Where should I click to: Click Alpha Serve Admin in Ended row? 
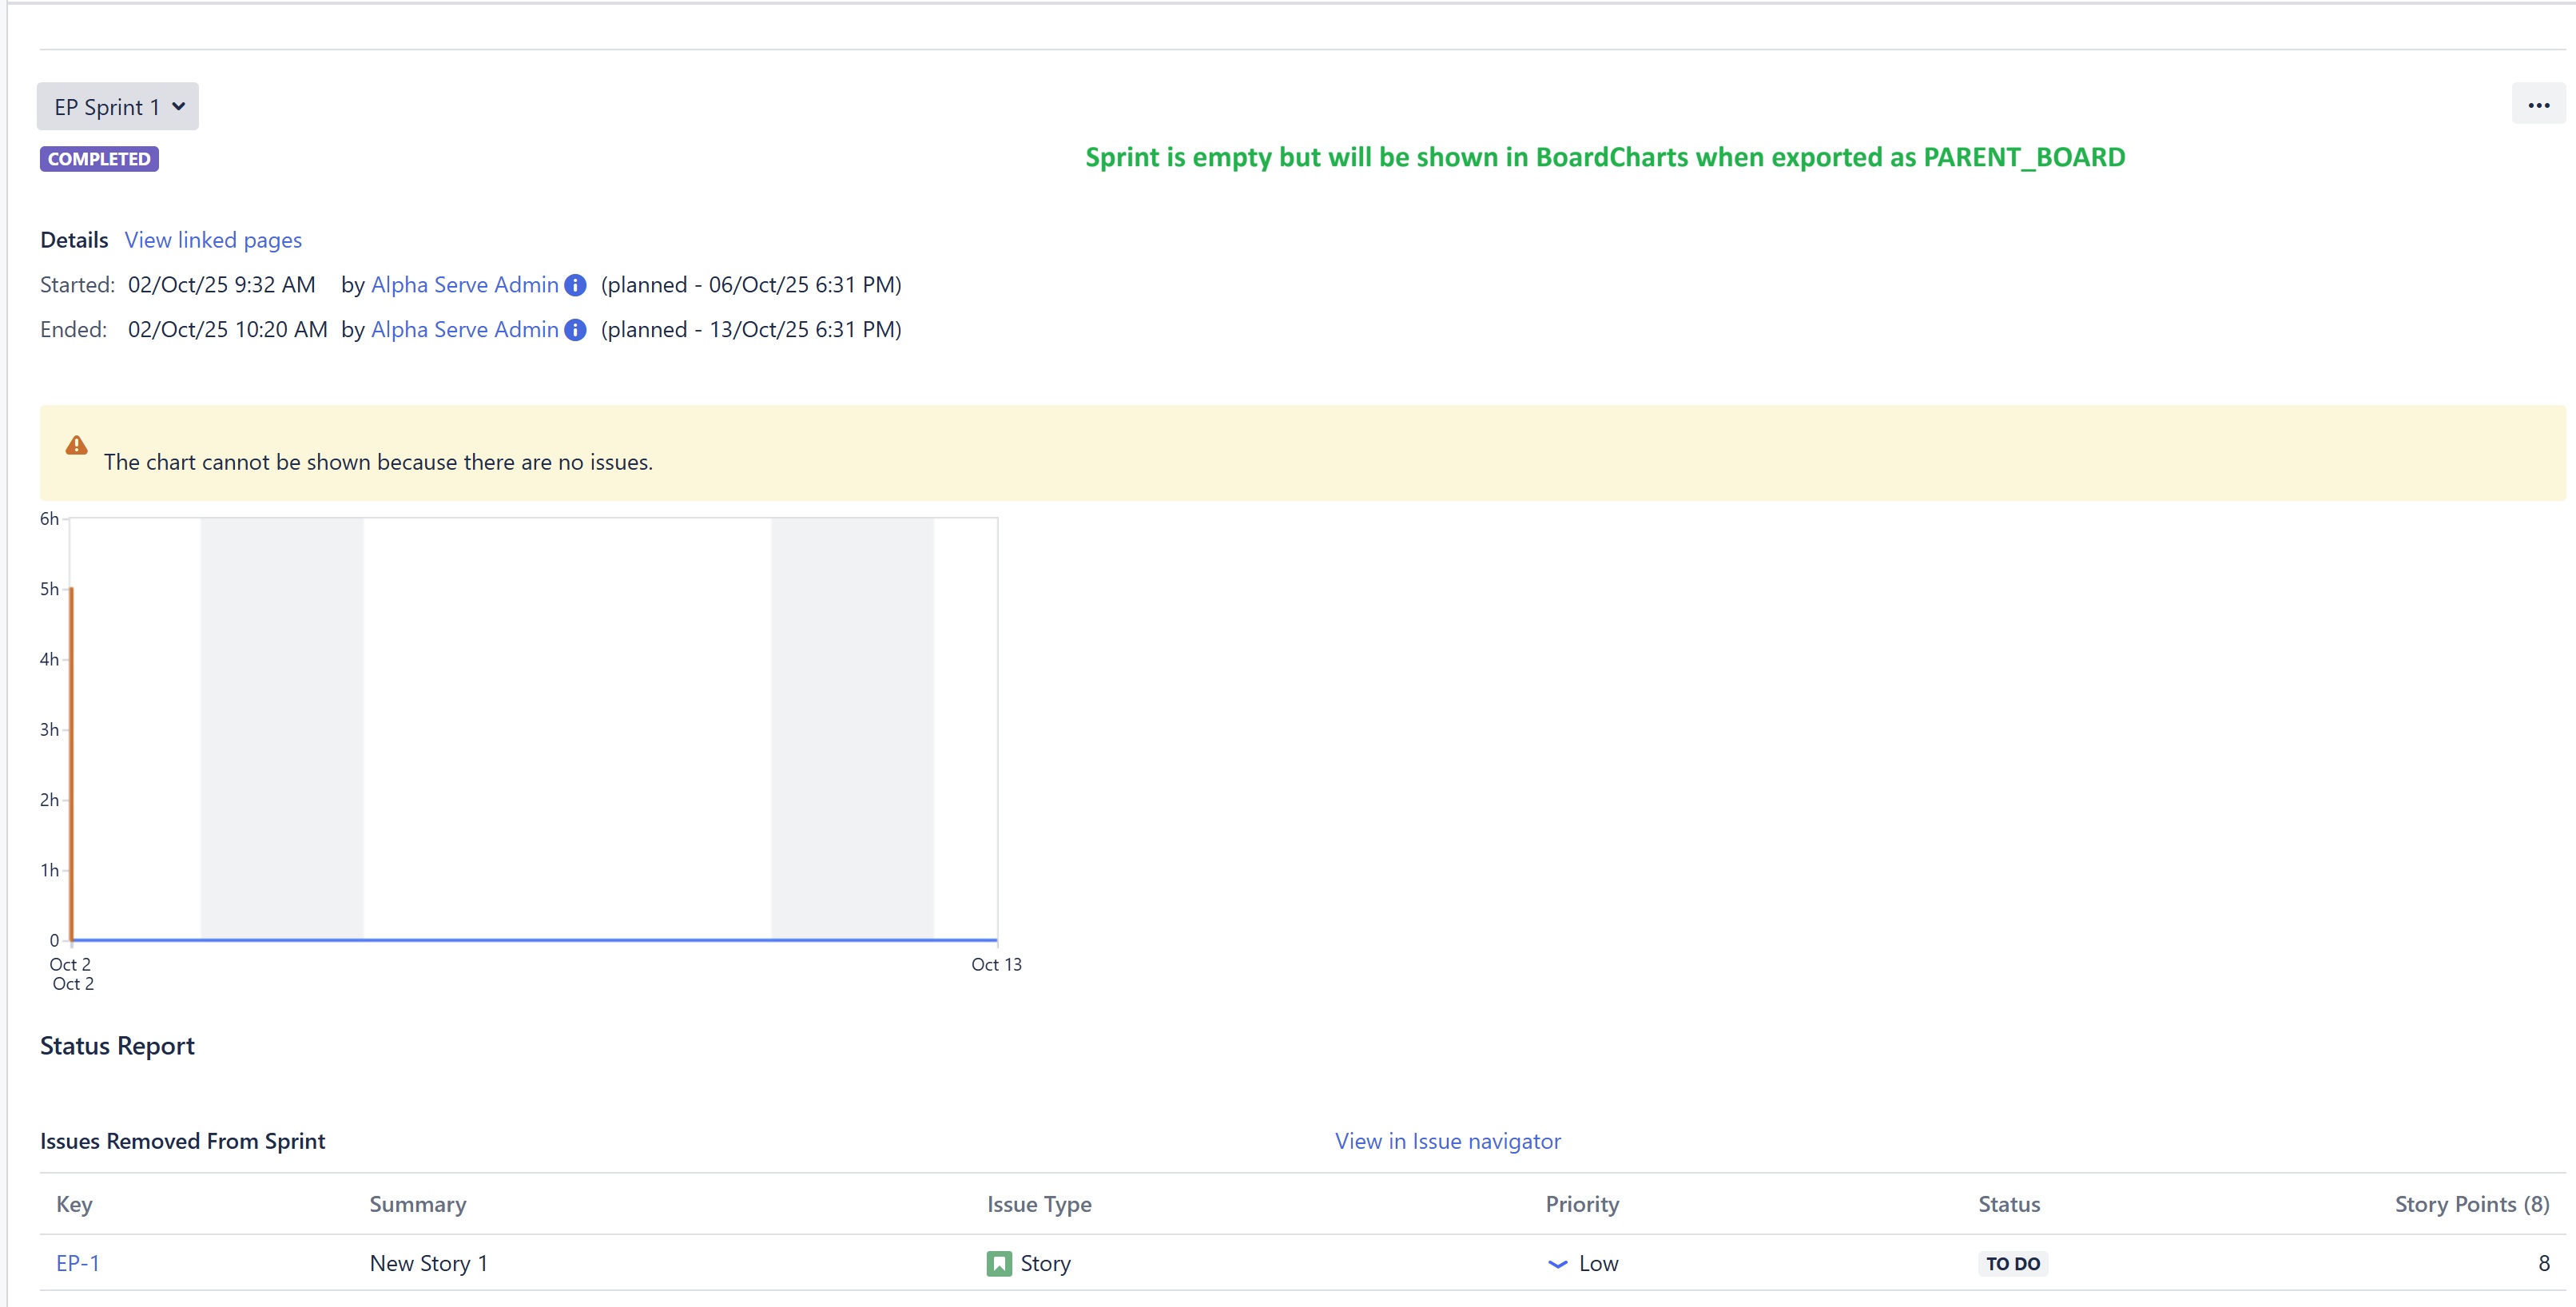464,330
